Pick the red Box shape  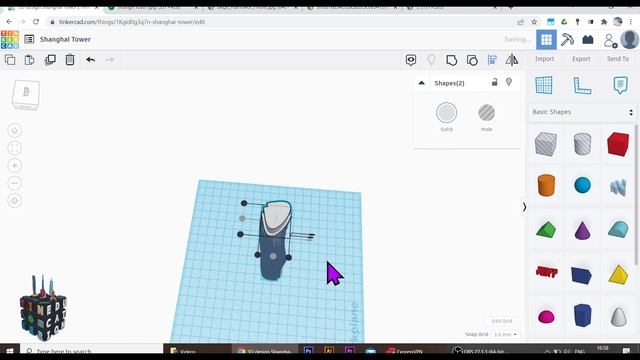(x=618, y=144)
